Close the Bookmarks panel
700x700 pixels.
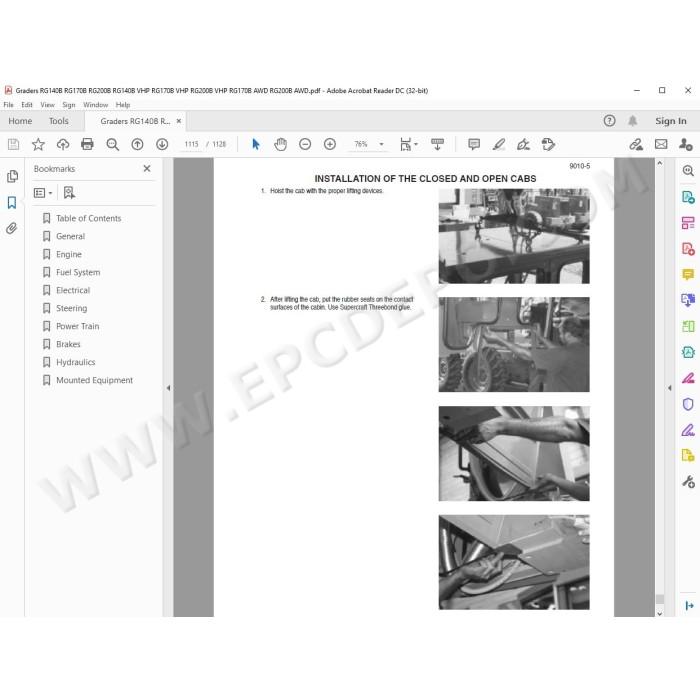tap(147, 169)
